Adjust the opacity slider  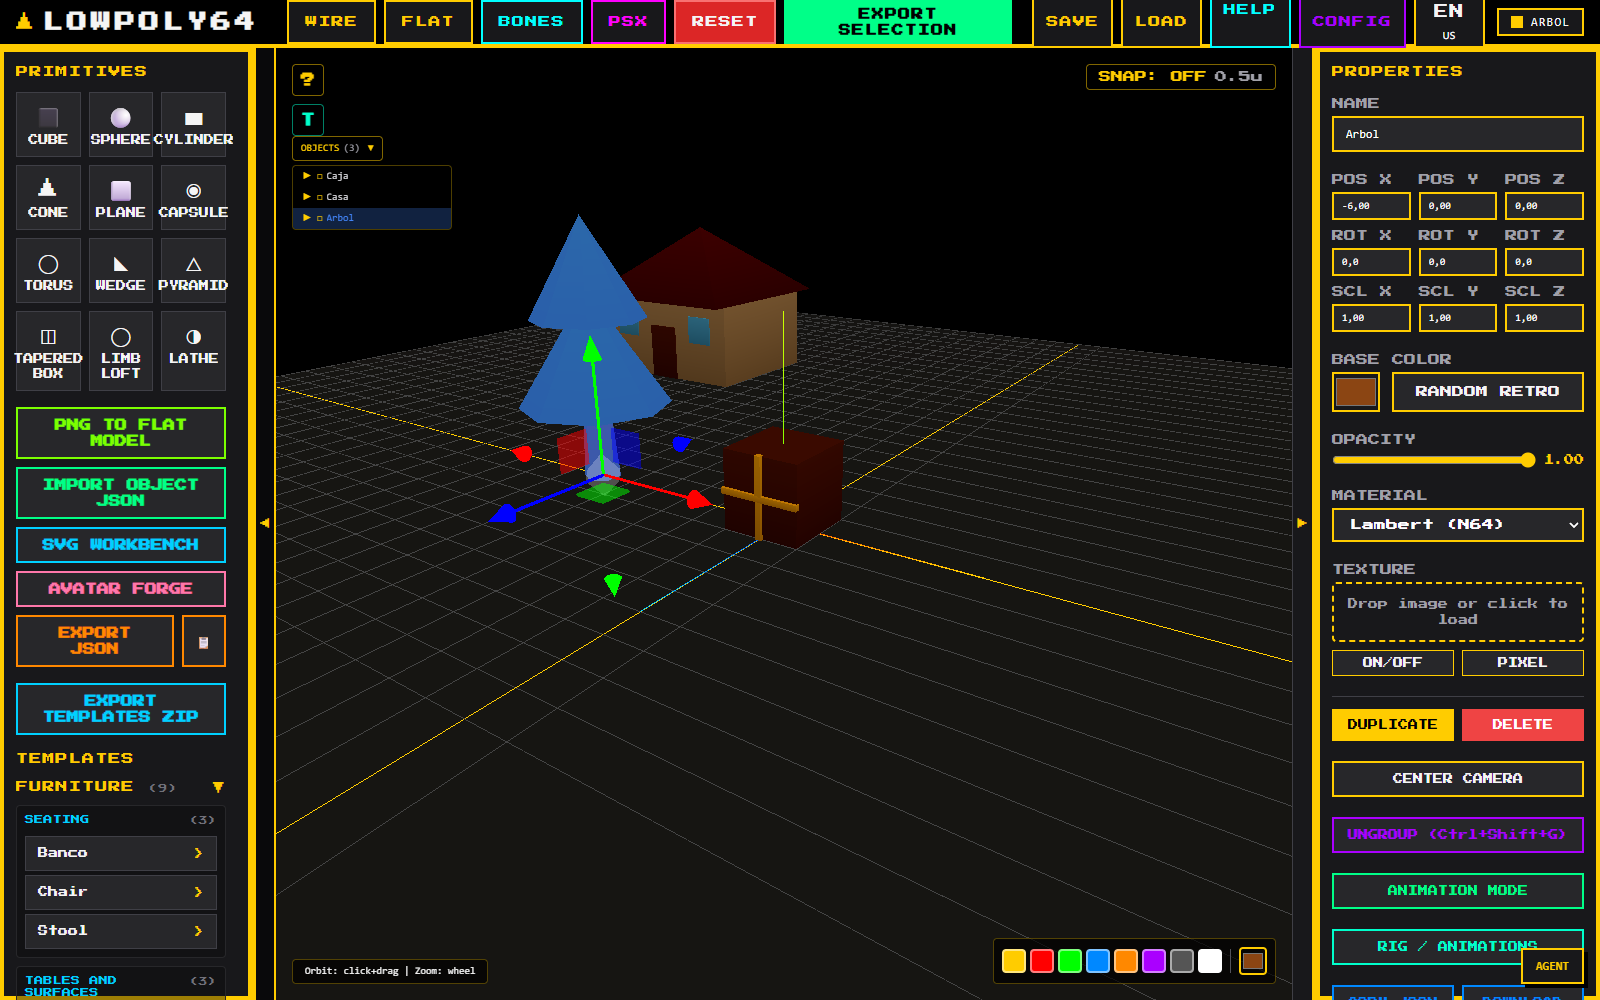pos(1433,460)
